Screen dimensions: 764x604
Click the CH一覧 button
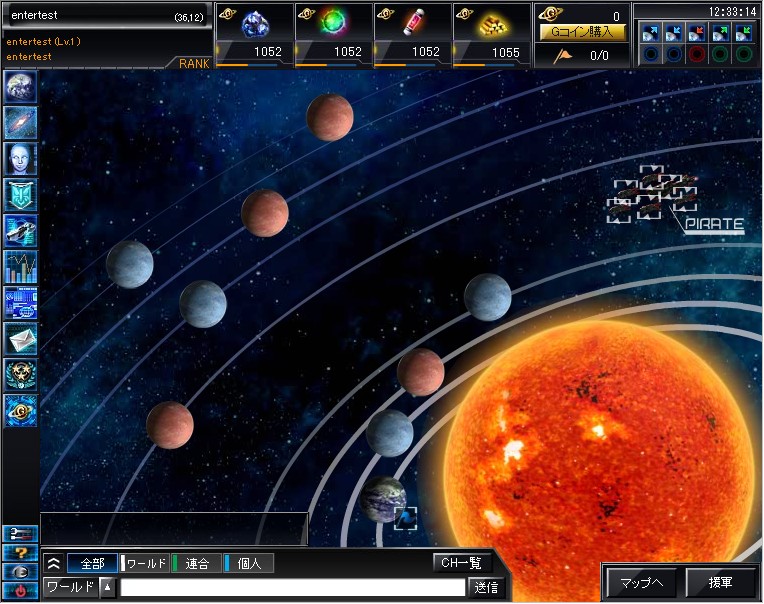(461, 563)
